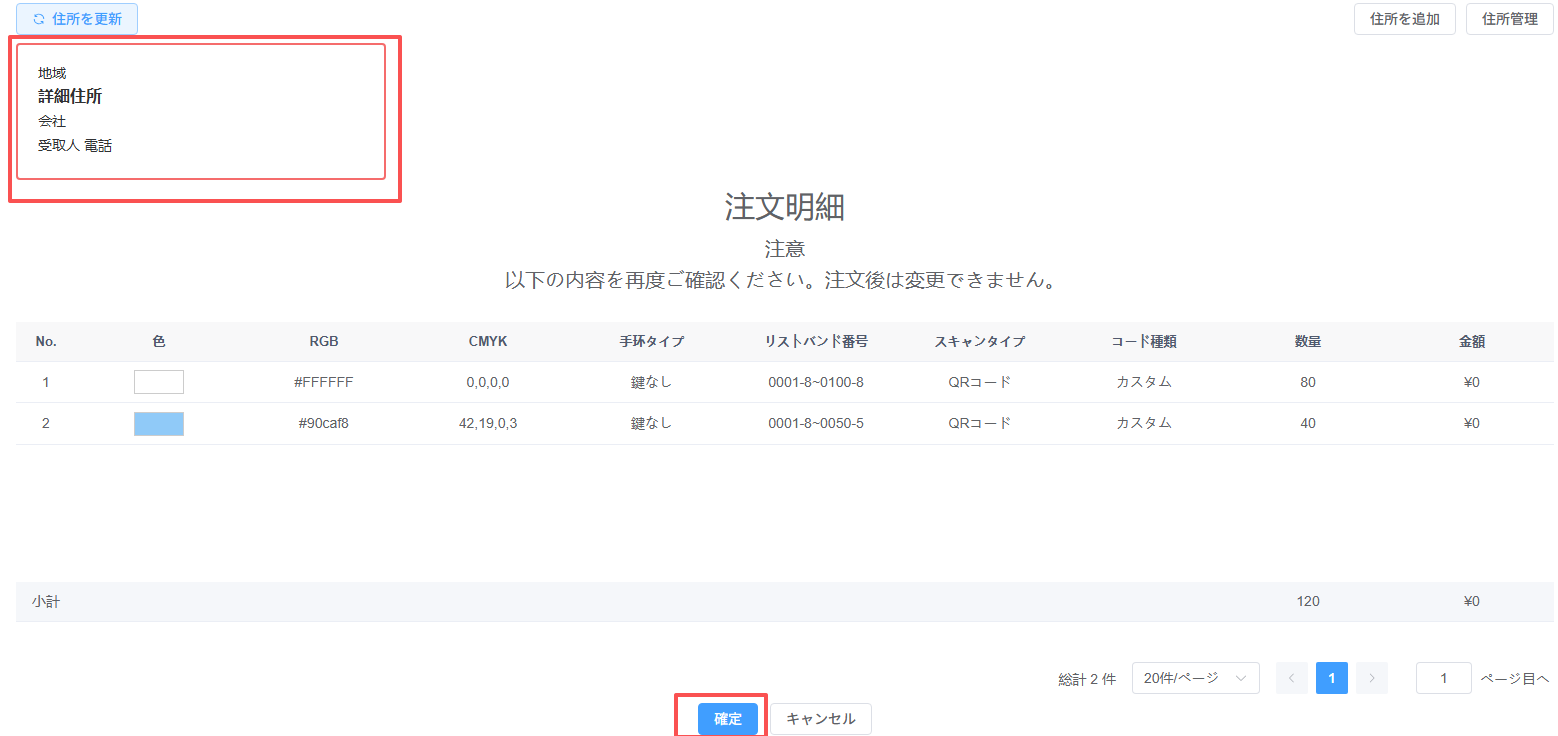Click the 金額 column header
This screenshot has height=736, width=1558.
pos(1471,341)
